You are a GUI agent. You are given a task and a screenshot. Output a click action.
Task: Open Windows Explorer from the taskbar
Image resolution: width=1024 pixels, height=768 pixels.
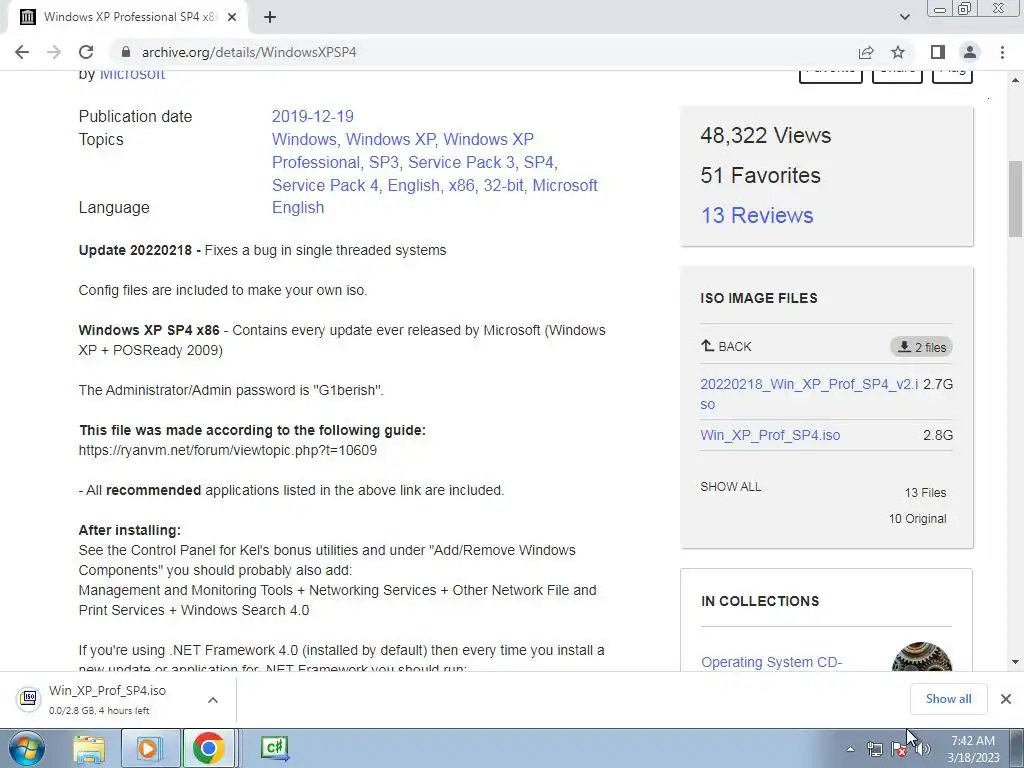tap(89, 748)
